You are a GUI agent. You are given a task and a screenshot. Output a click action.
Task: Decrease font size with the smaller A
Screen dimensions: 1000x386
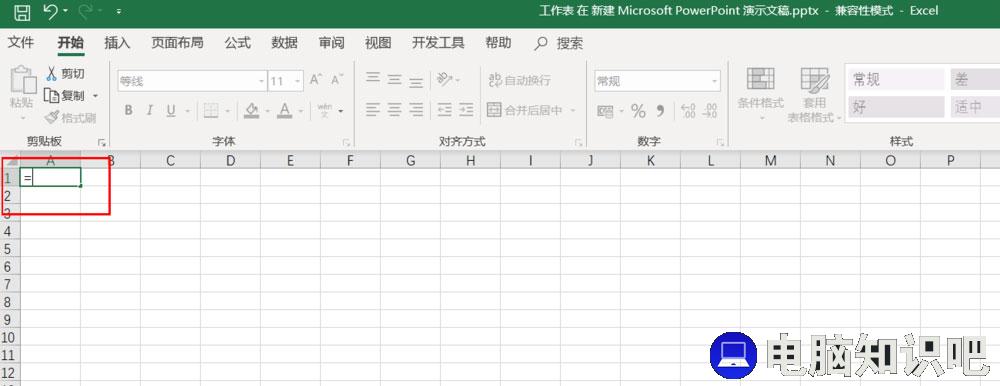(337, 80)
